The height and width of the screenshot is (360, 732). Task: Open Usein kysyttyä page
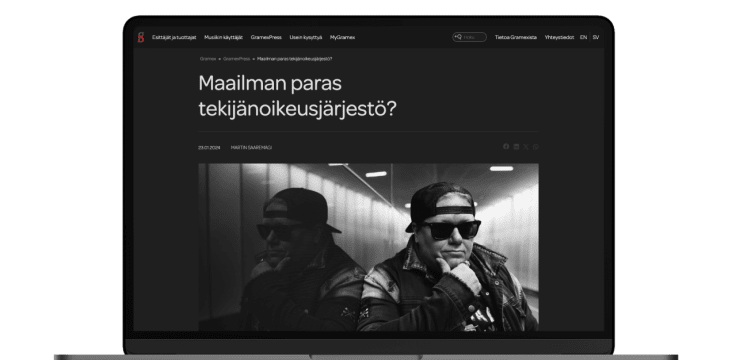(306, 37)
